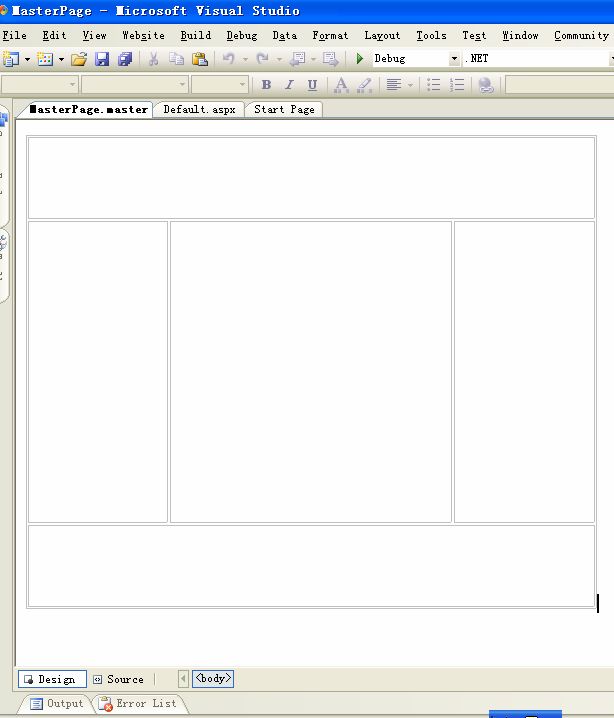Expand the Add New Item dropdown arrow
The height and width of the screenshot is (718, 614).
pyautogui.click(x=61, y=59)
